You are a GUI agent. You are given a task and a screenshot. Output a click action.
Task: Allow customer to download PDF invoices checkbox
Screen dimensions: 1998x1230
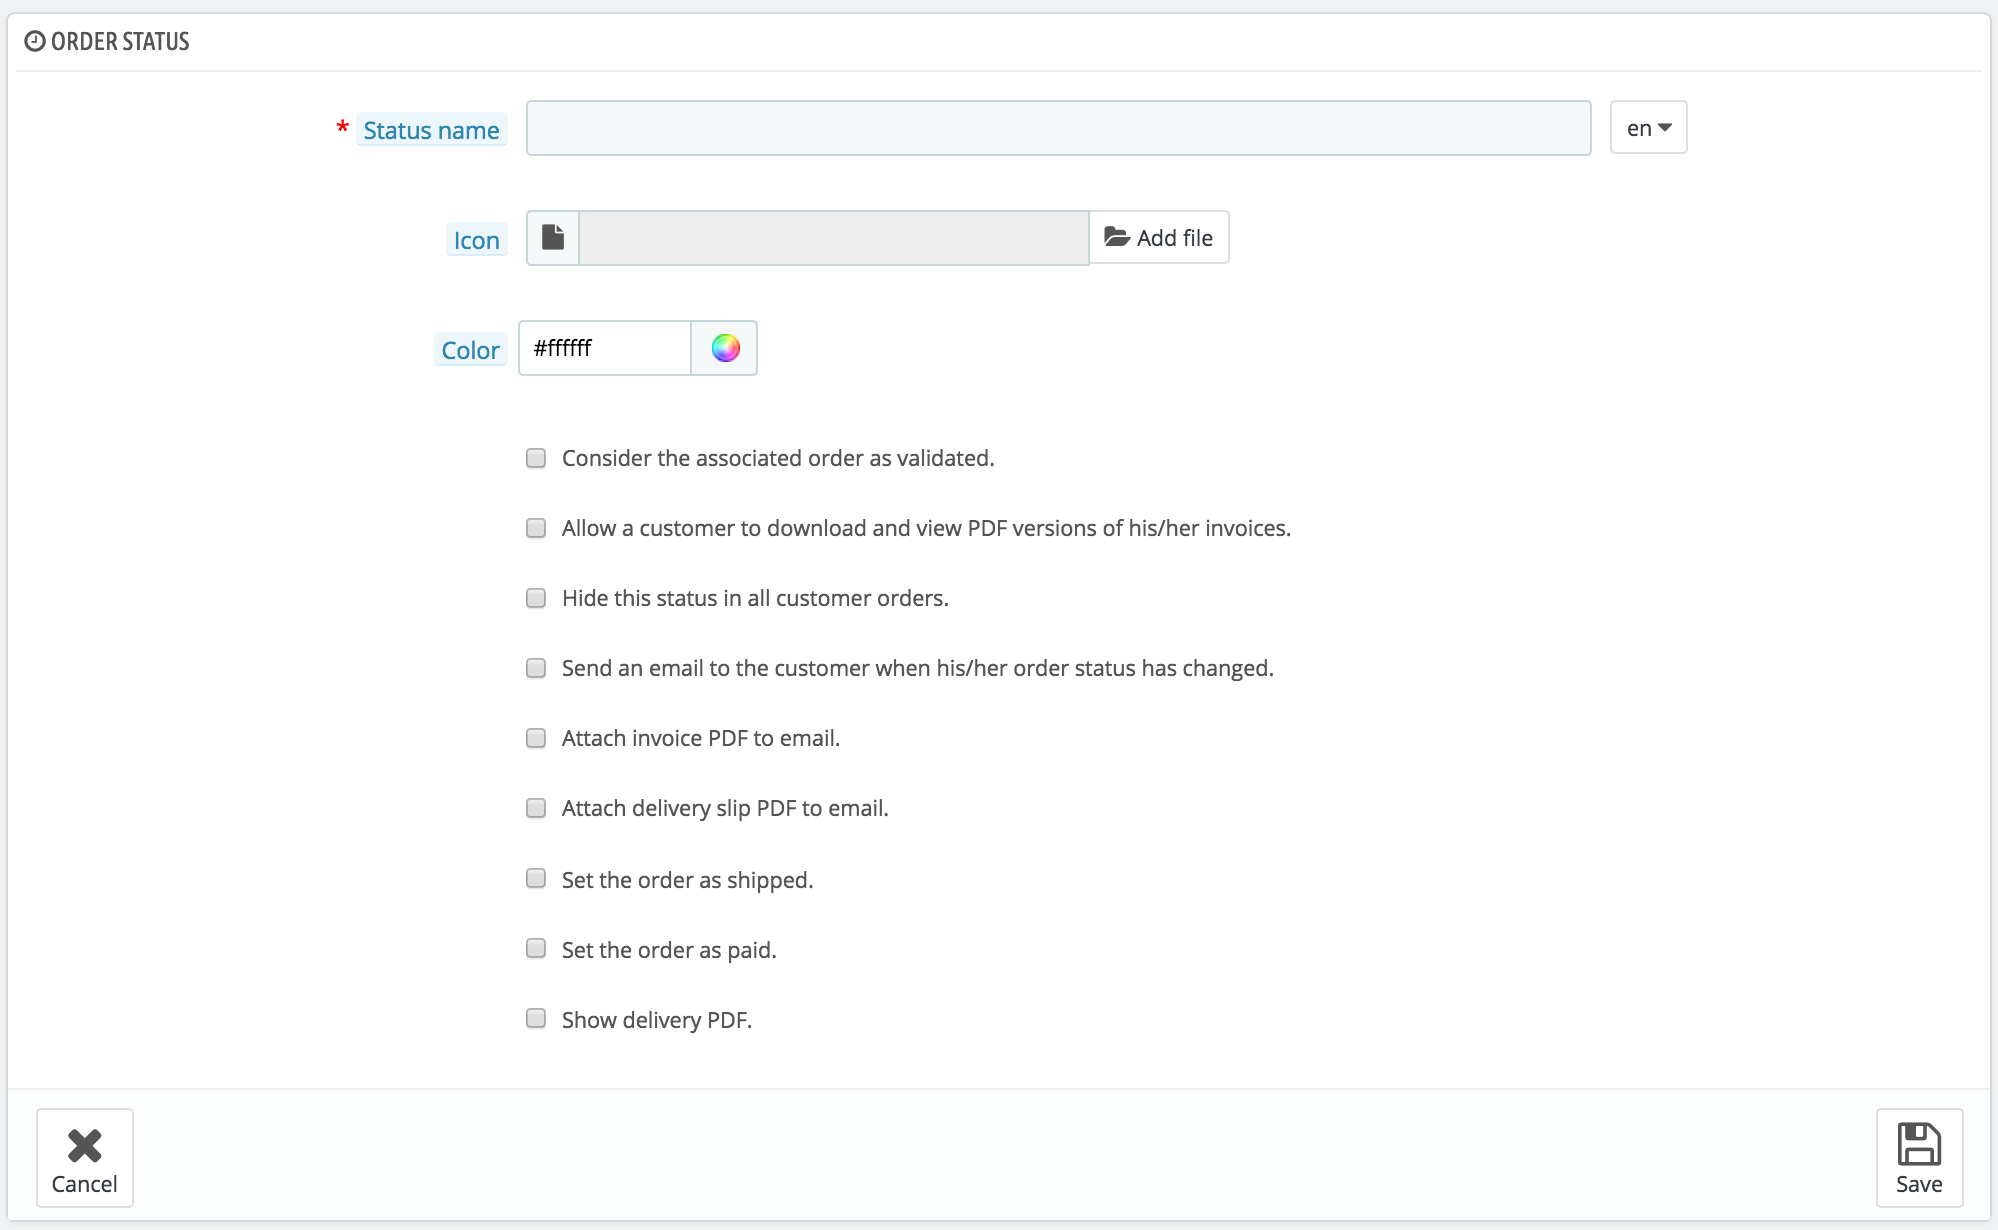[x=536, y=528]
